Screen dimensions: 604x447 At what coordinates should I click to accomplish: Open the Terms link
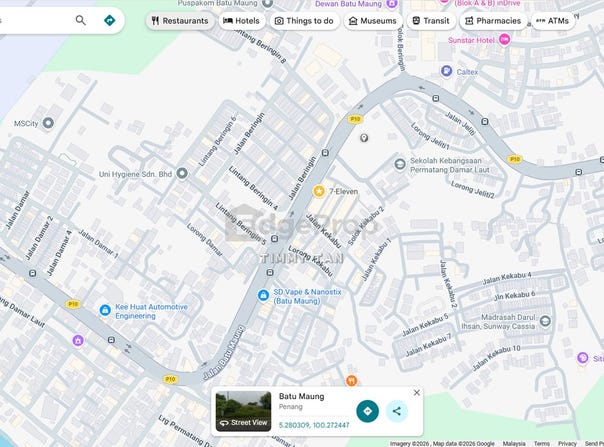tap(542, 444)
